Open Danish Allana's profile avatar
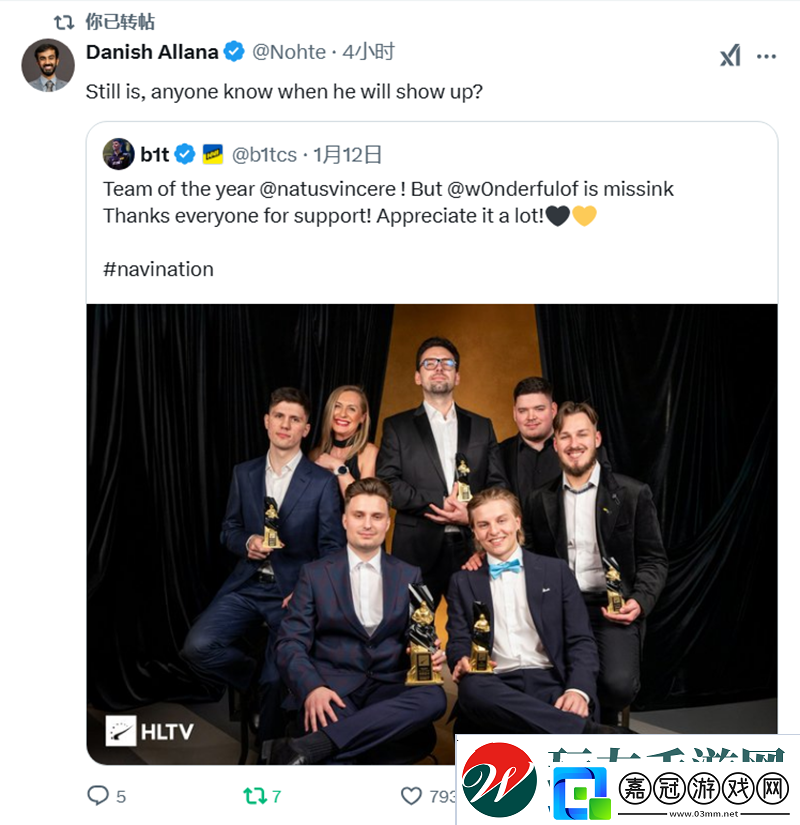800x825 pixels. coord(48,65)
